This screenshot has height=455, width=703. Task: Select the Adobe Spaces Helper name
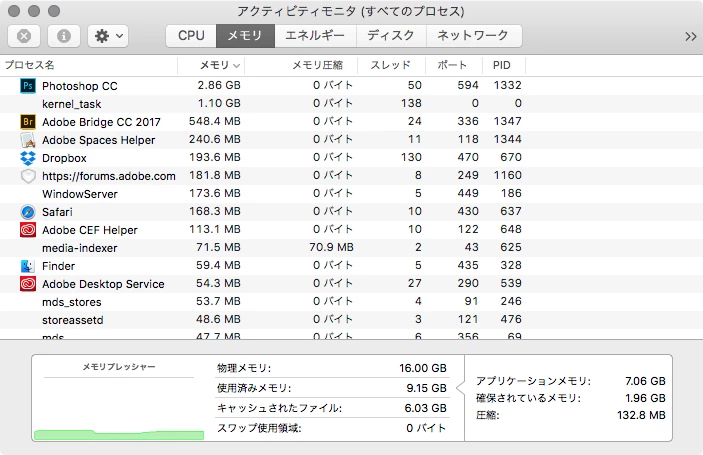coord(99,140)
